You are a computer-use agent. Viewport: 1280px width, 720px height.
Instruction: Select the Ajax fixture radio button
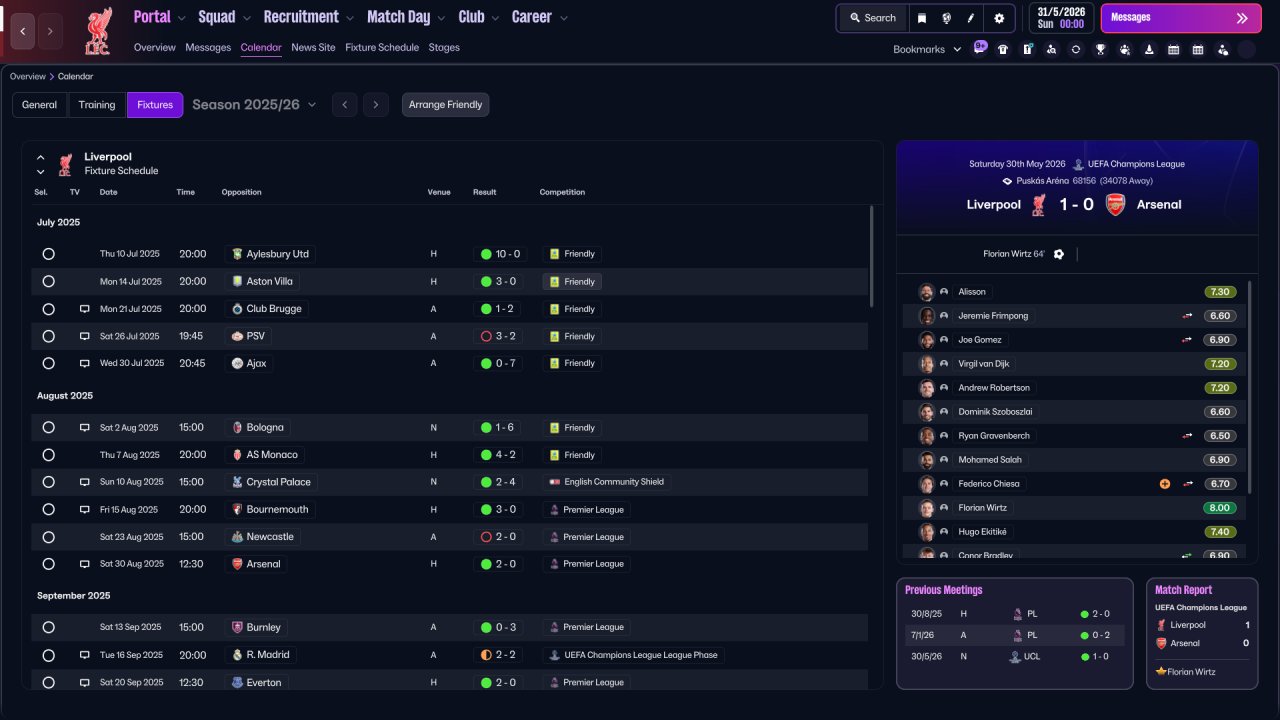[48, 364]
